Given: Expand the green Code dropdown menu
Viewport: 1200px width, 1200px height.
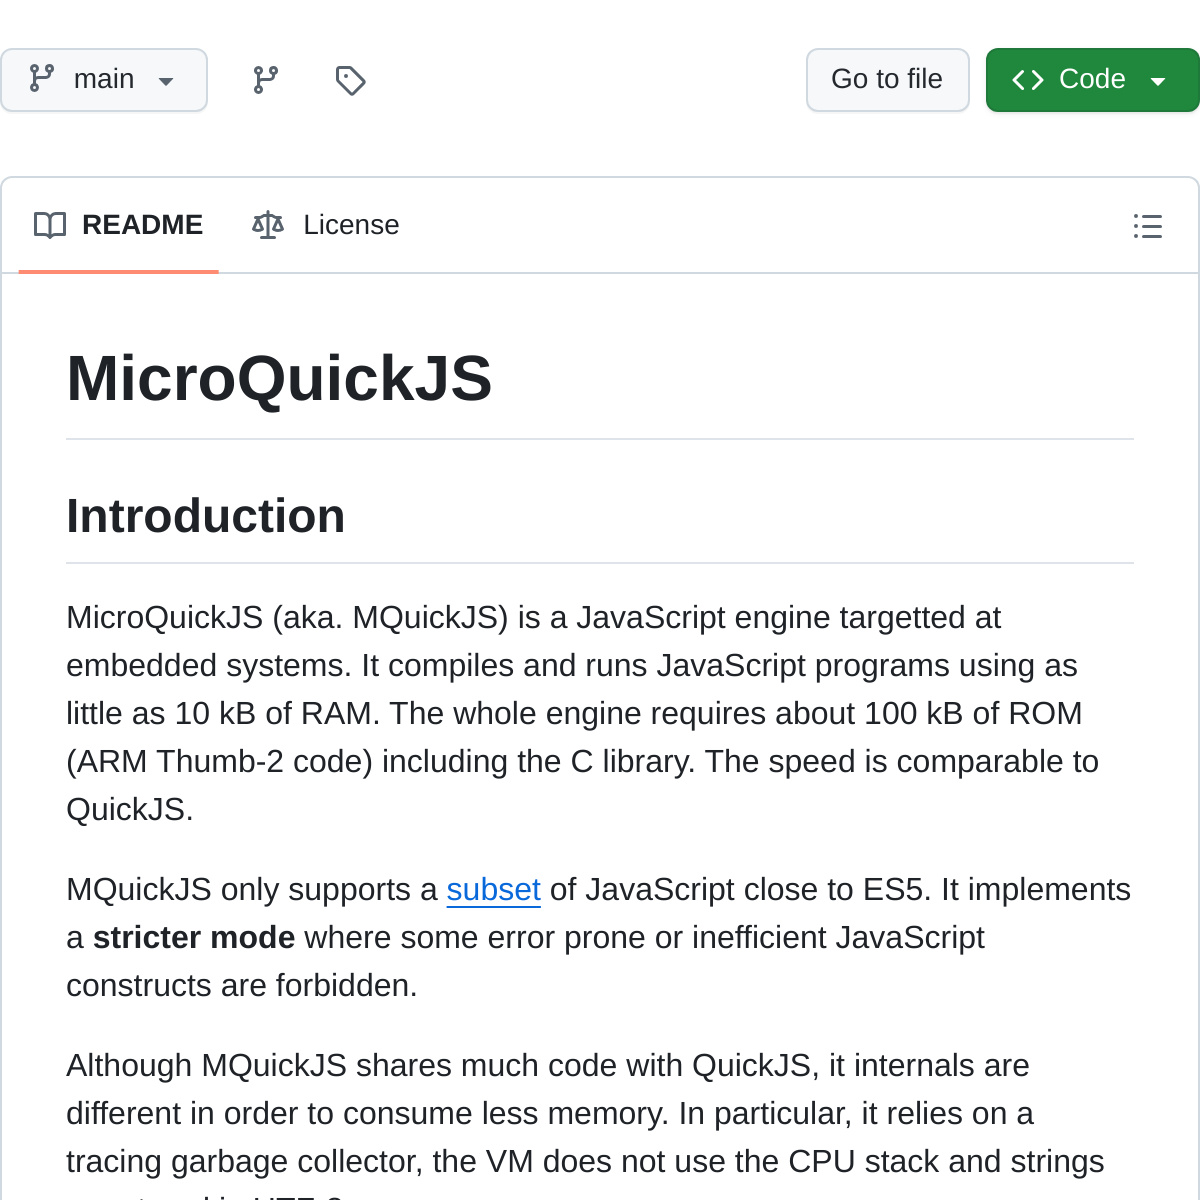Looking at the screenshot, I should (x=1157, y=79).
